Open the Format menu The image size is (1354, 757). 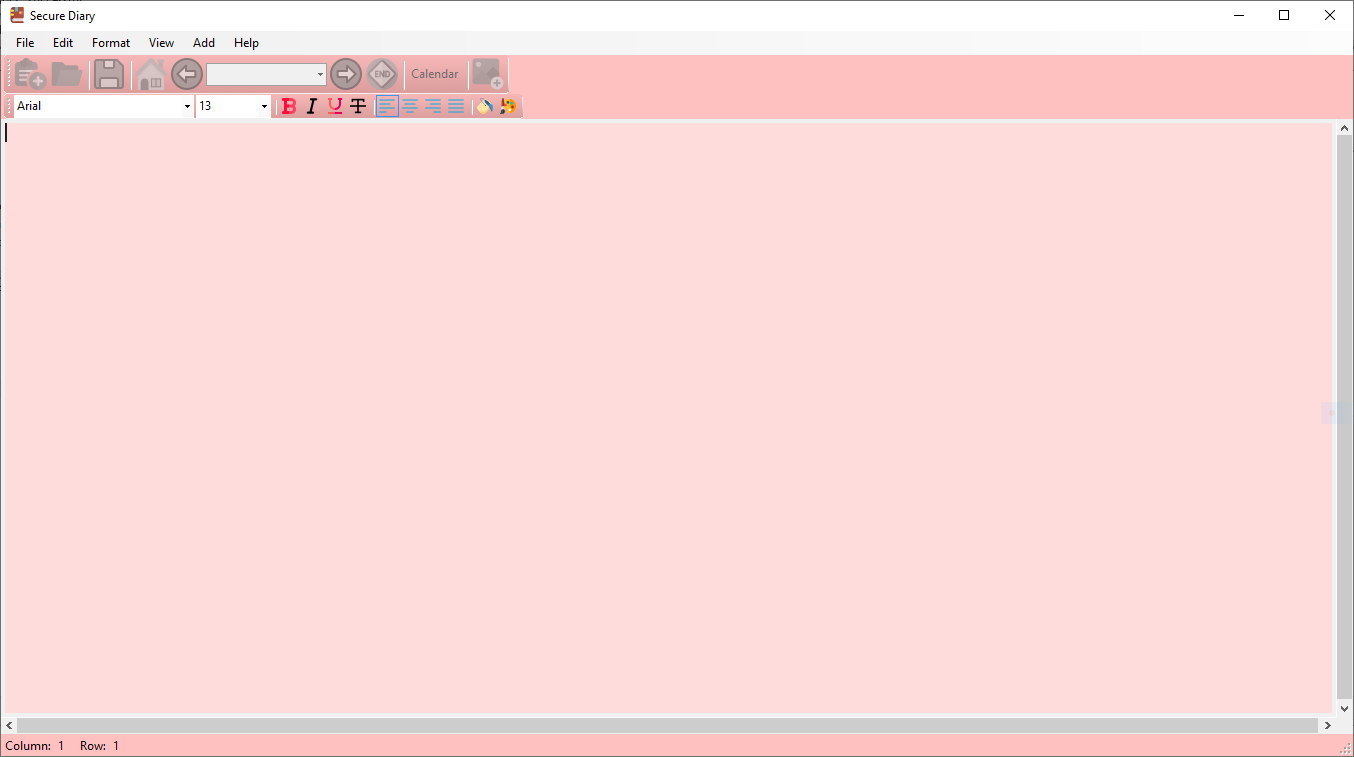click(110, 43)
